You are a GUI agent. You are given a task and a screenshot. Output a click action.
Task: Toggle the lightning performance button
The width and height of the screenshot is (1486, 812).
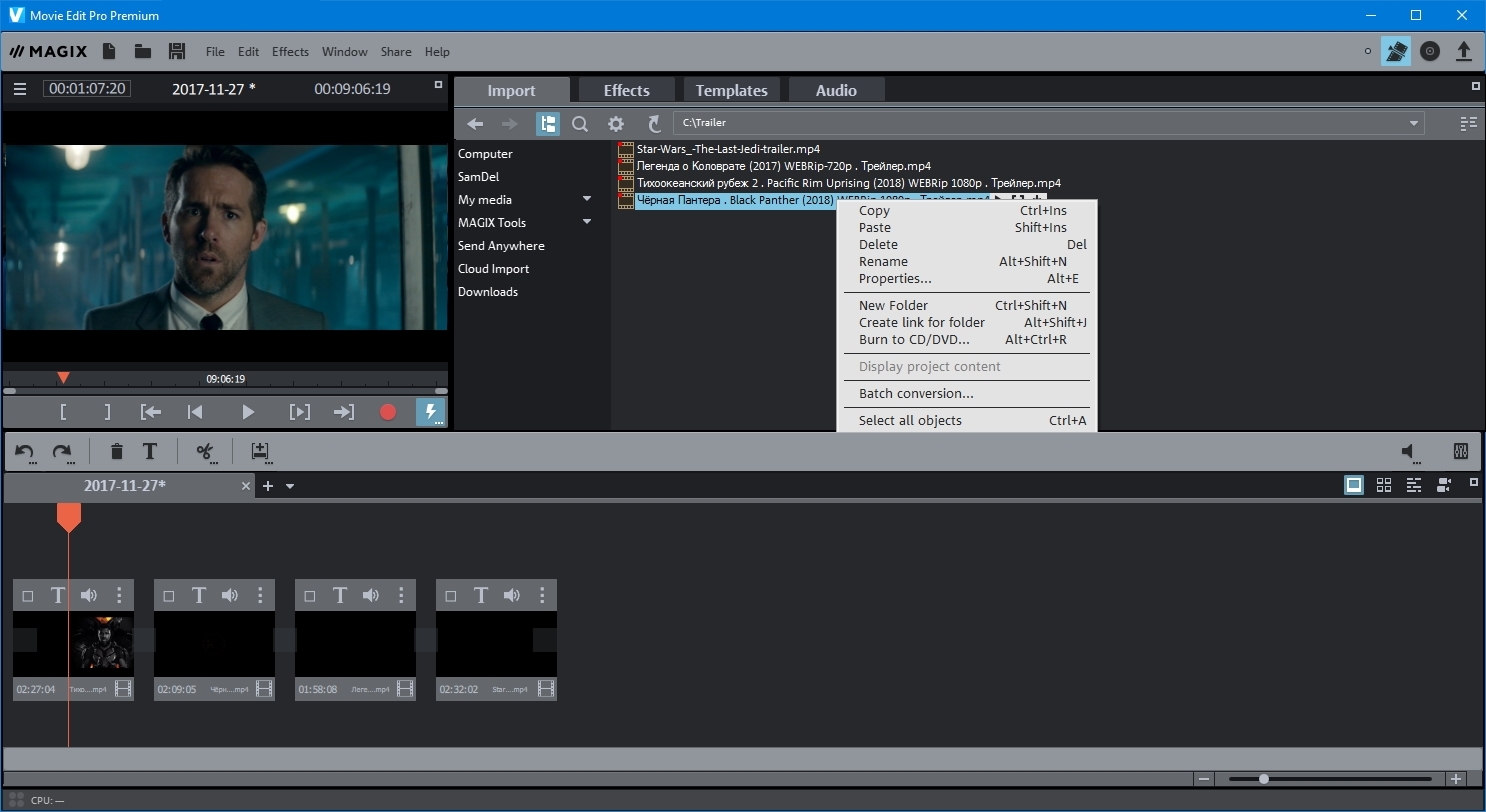(x=431, y=412)
